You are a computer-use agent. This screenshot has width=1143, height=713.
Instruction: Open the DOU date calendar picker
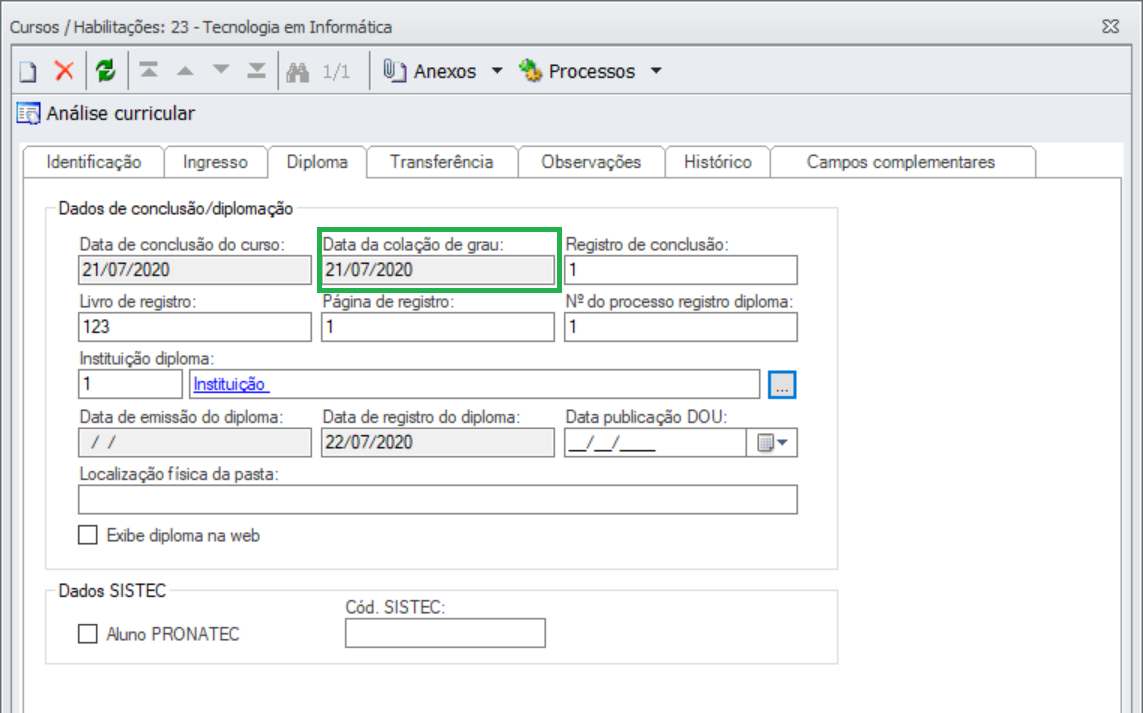pyautogui.click(x=772, y=443)
